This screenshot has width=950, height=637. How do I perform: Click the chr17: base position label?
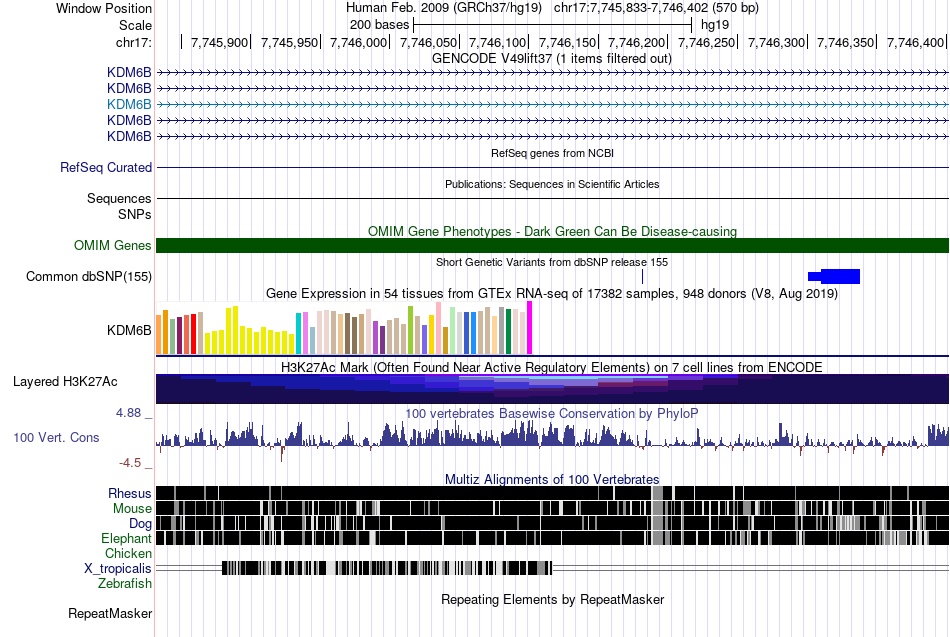click(x=134, y=42)
